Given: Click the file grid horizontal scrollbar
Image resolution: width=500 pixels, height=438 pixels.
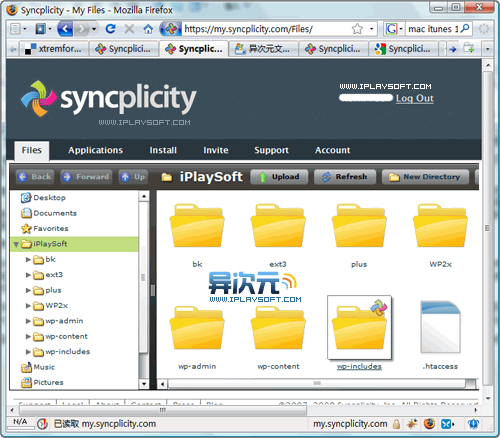Looking at the screenshot, I should tap(317, 384).
